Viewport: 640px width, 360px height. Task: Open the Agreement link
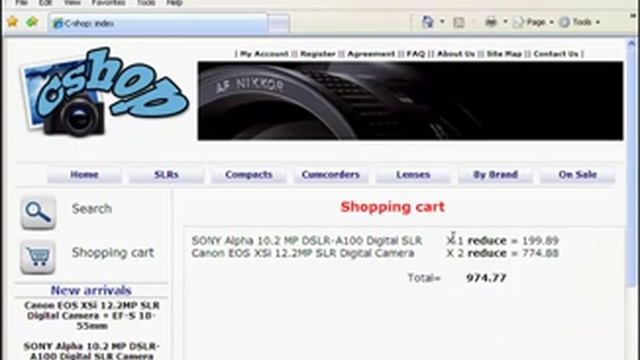coord(371,54)
